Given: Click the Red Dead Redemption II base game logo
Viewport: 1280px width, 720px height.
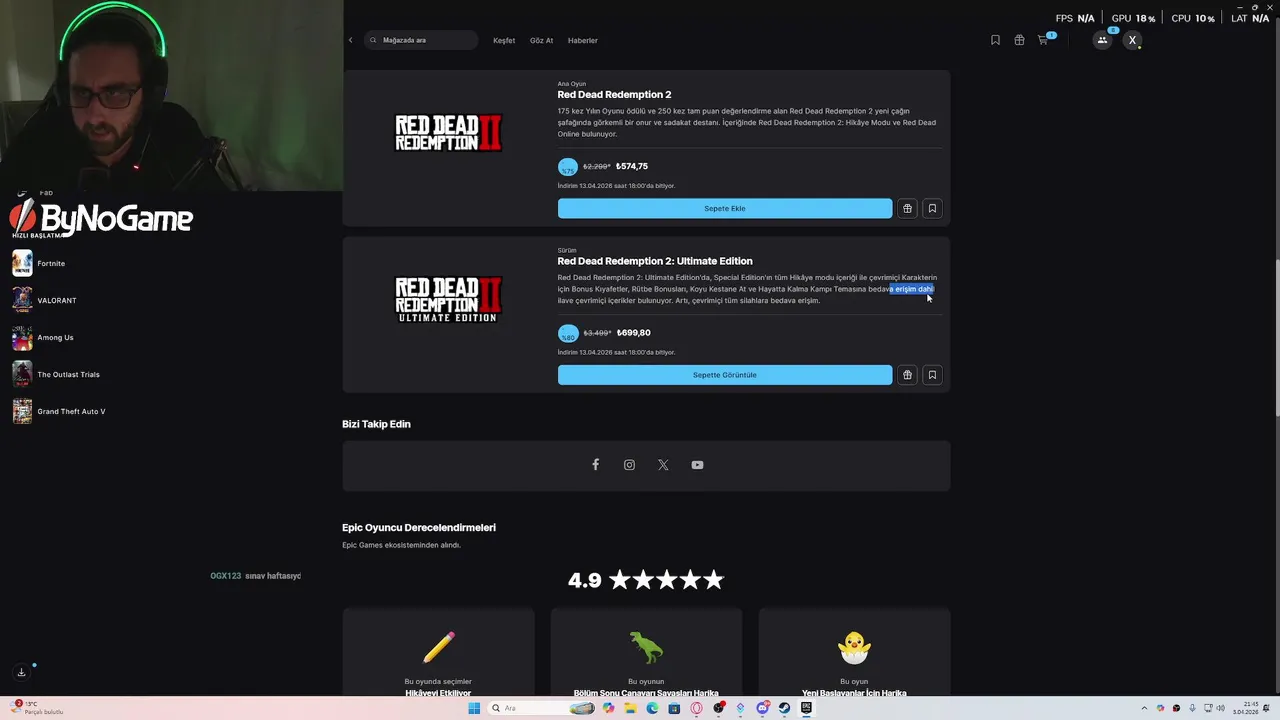Looking at the screenshot, I should click(448, 133).
